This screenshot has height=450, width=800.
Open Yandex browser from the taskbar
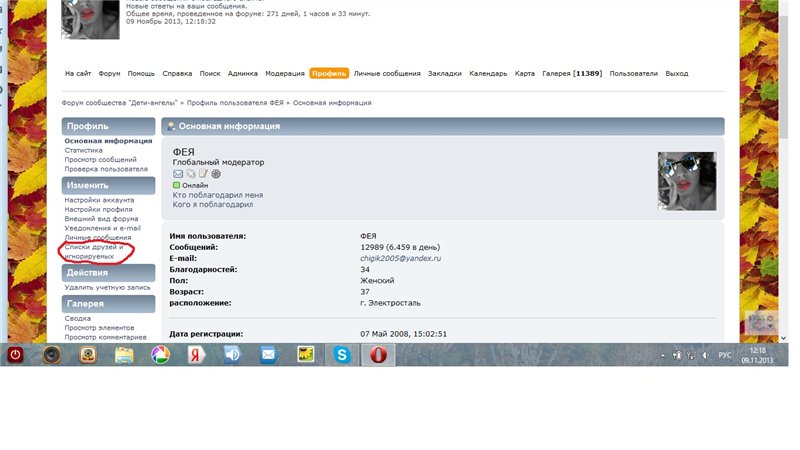tap(196, 355)
